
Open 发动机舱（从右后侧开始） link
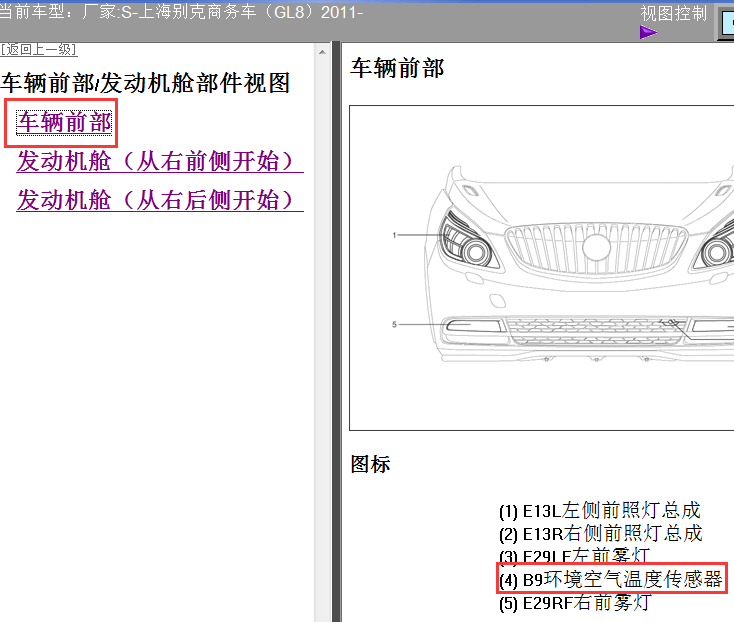[x=160, y=200]
